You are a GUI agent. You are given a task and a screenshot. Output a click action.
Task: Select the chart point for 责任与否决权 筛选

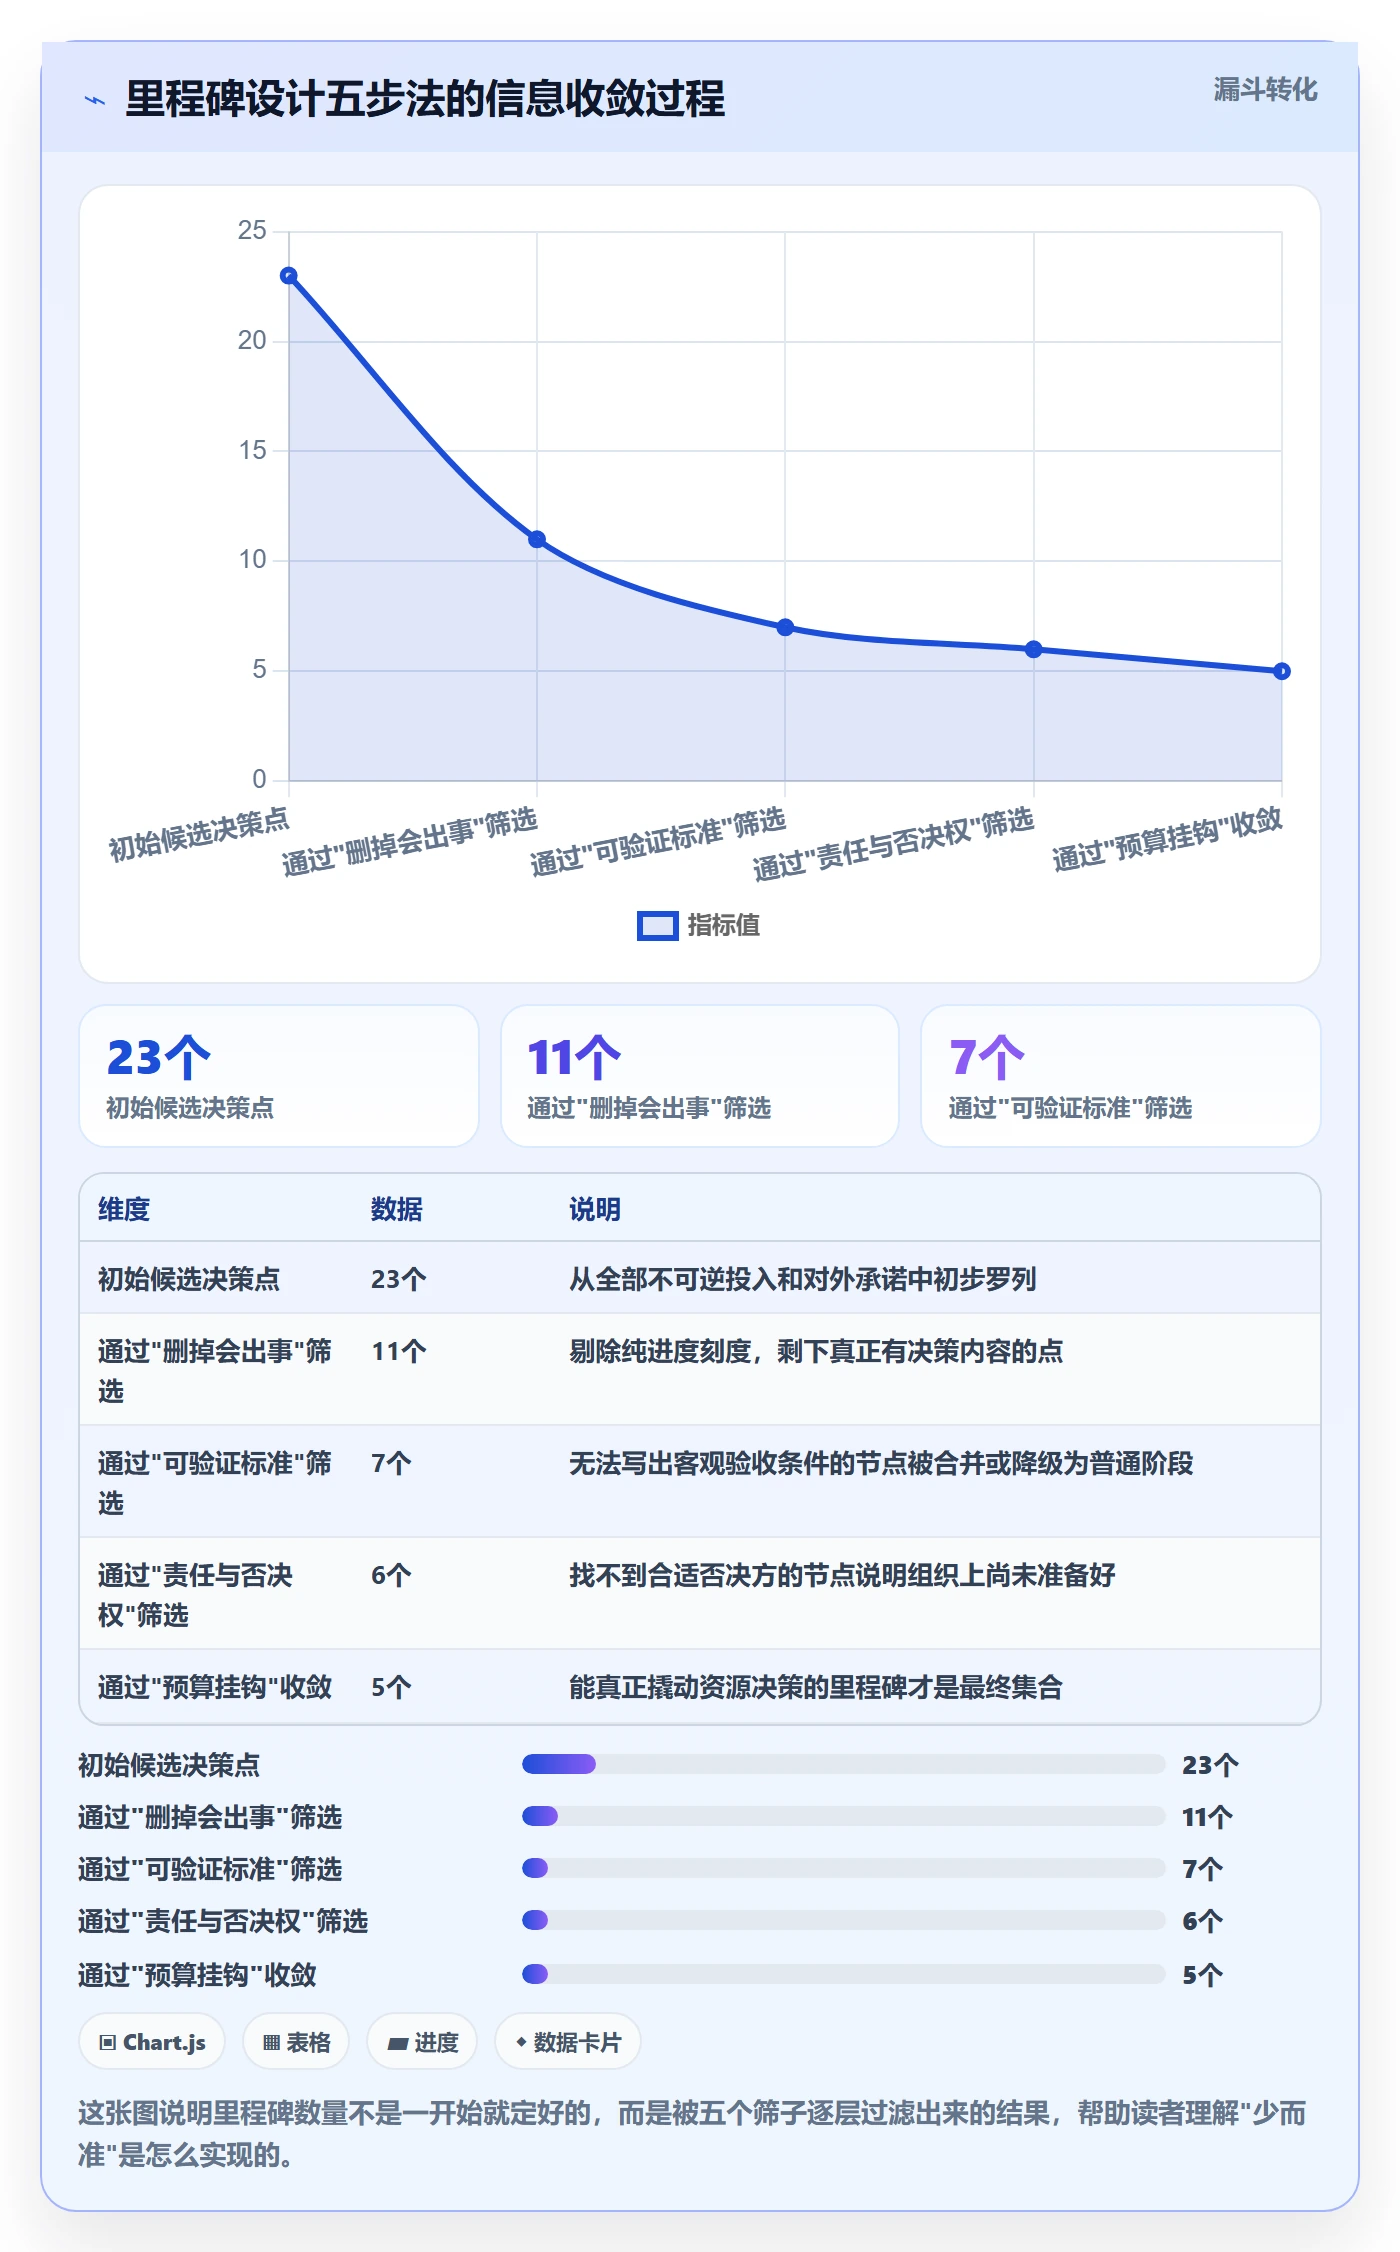[x=1034, y=650]
